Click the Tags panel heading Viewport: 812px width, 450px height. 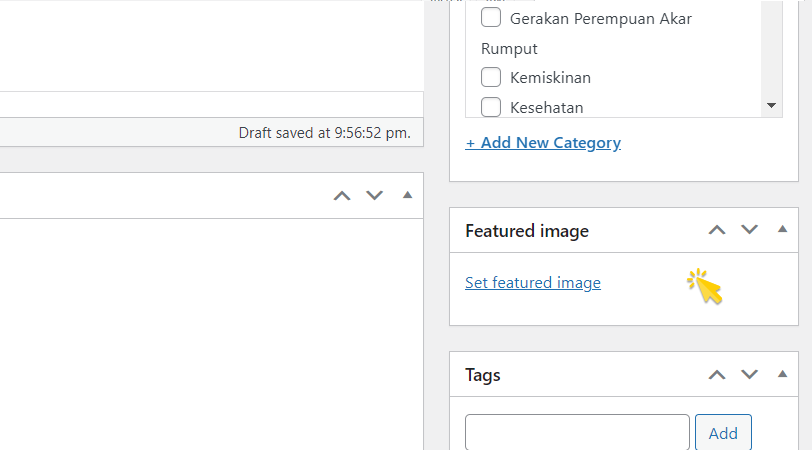tap(483, 376)
